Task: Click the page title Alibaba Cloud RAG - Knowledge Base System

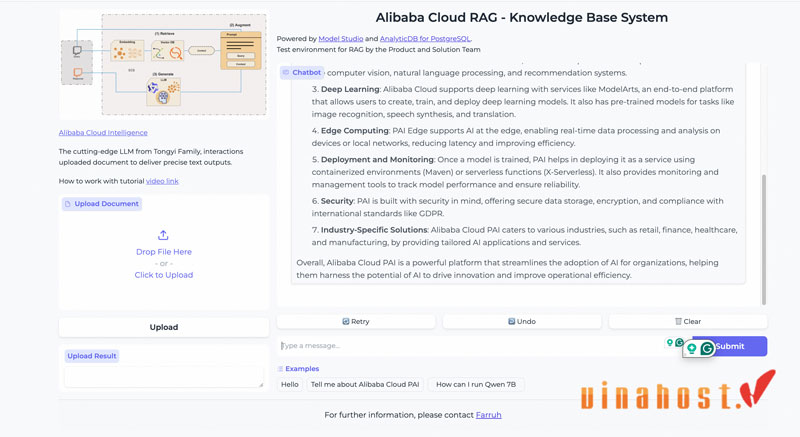Action: coord(521,17)
